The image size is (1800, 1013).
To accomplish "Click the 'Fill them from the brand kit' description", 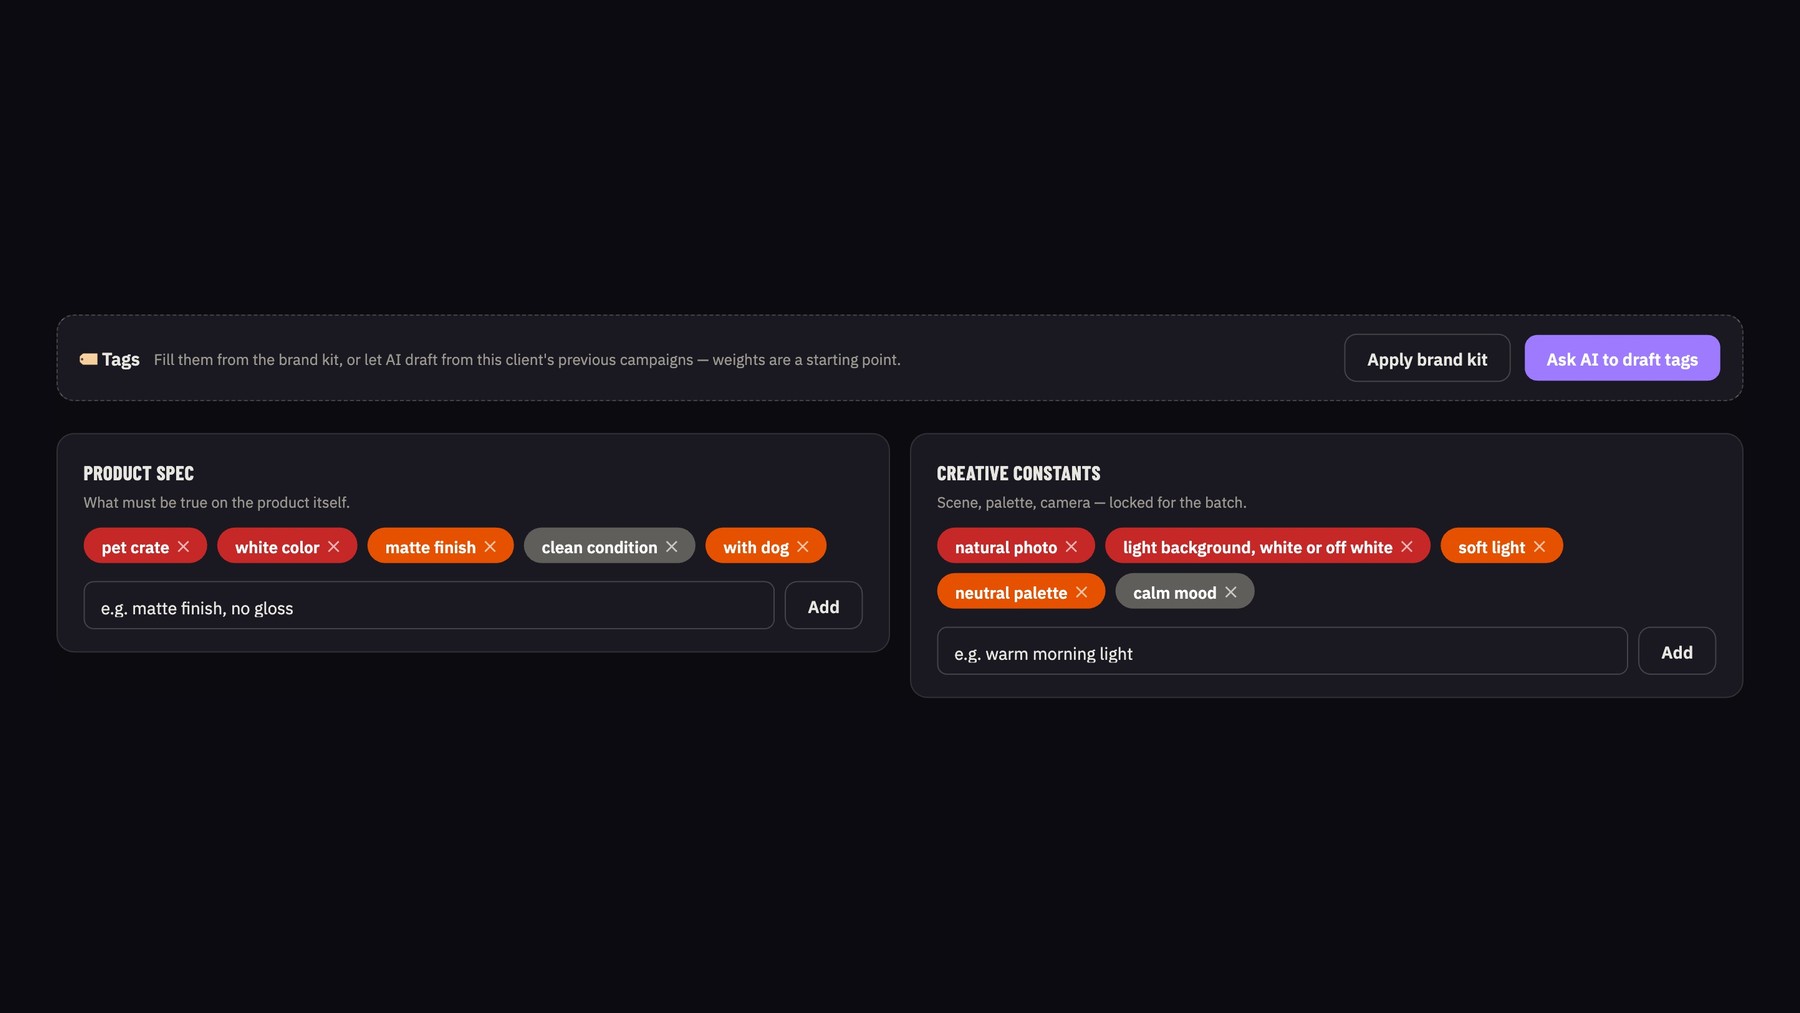I will coord(527,359).
